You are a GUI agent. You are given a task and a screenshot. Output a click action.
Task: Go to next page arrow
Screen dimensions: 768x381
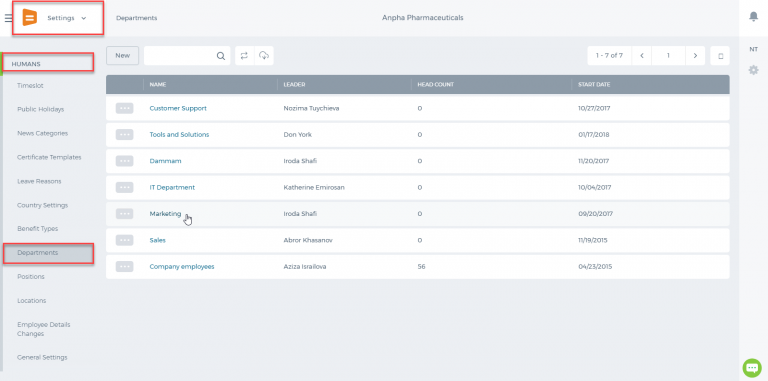(695, 56)
